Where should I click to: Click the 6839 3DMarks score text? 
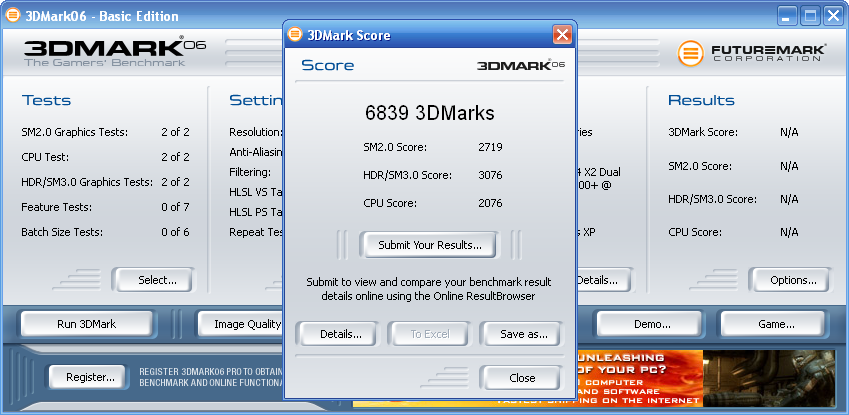tap(429, 113)
